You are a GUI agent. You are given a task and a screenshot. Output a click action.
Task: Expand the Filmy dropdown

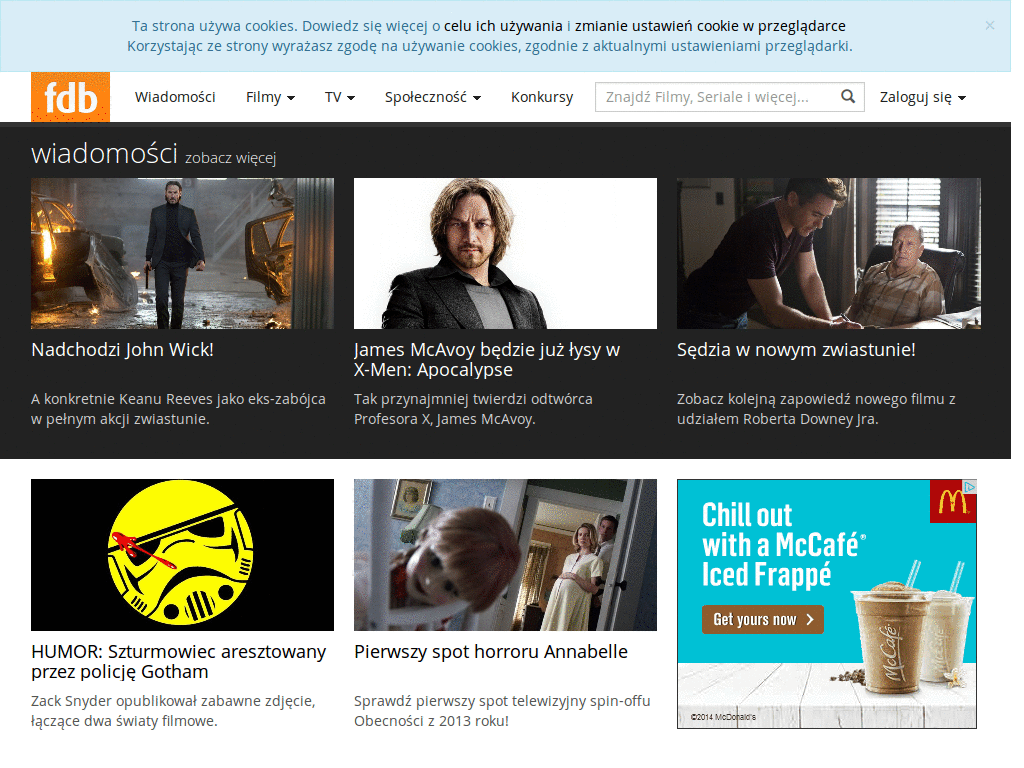[270, 97]
